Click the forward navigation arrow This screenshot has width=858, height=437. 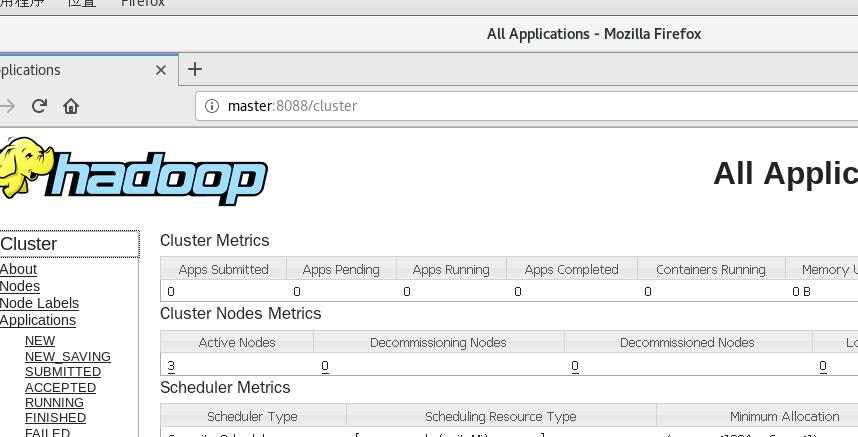click(x=8, y=106)
